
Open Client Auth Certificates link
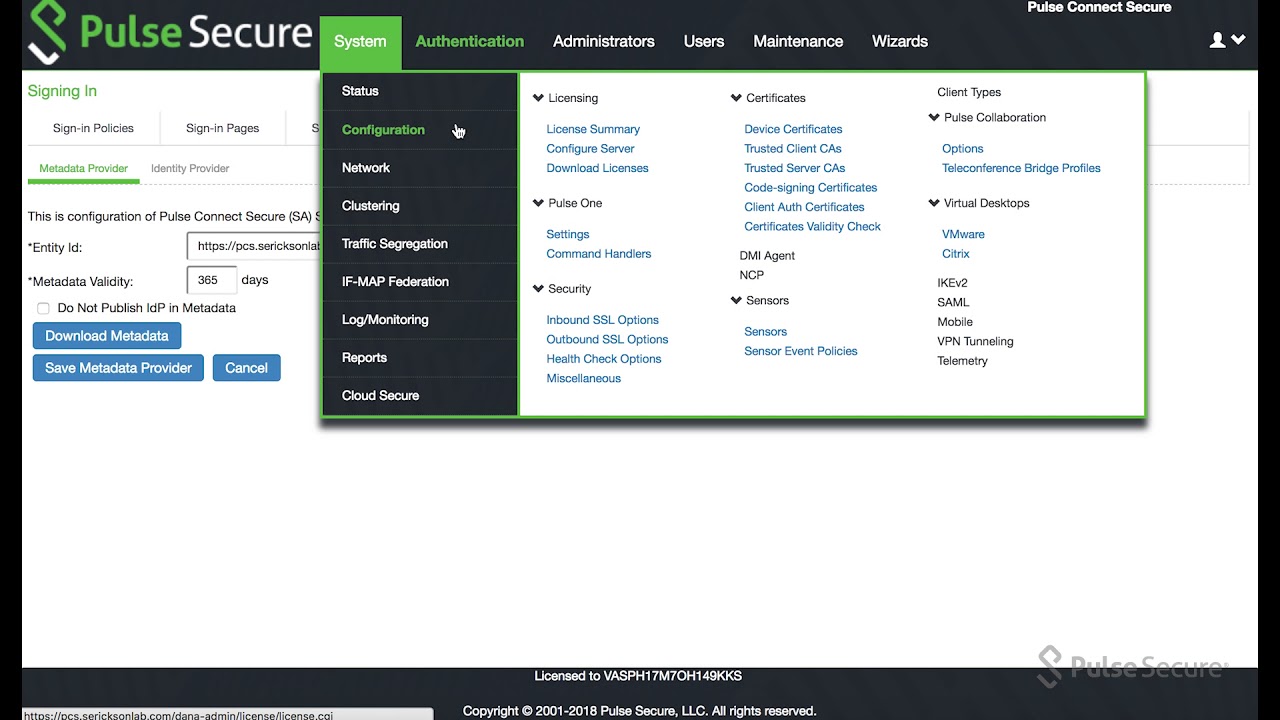pos(804,207)
